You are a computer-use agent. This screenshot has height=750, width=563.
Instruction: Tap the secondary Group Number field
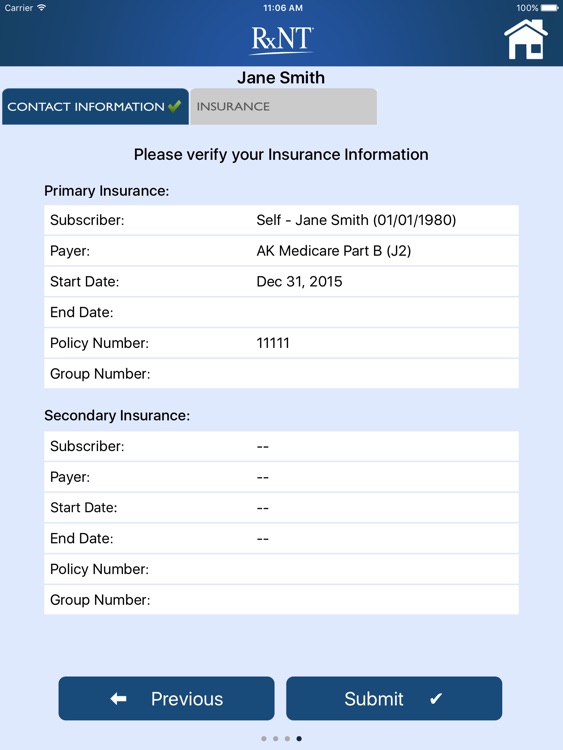(x=281, y=600)
